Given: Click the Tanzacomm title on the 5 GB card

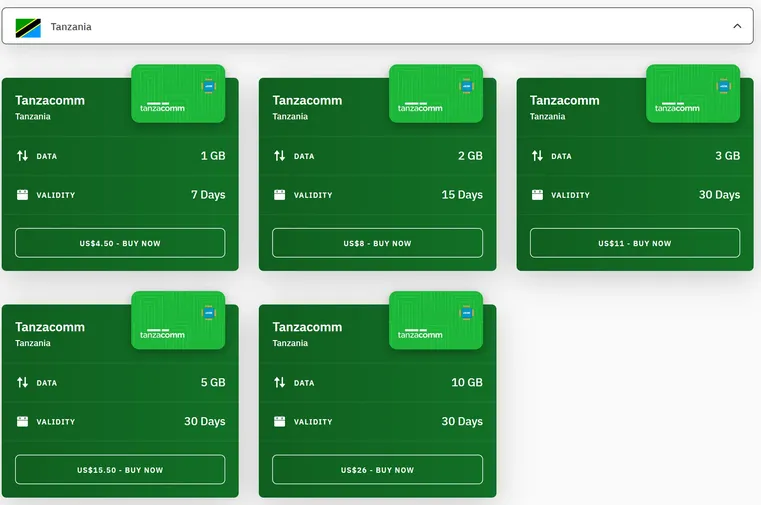Looking at the screenshot, I should click(50, 327).
